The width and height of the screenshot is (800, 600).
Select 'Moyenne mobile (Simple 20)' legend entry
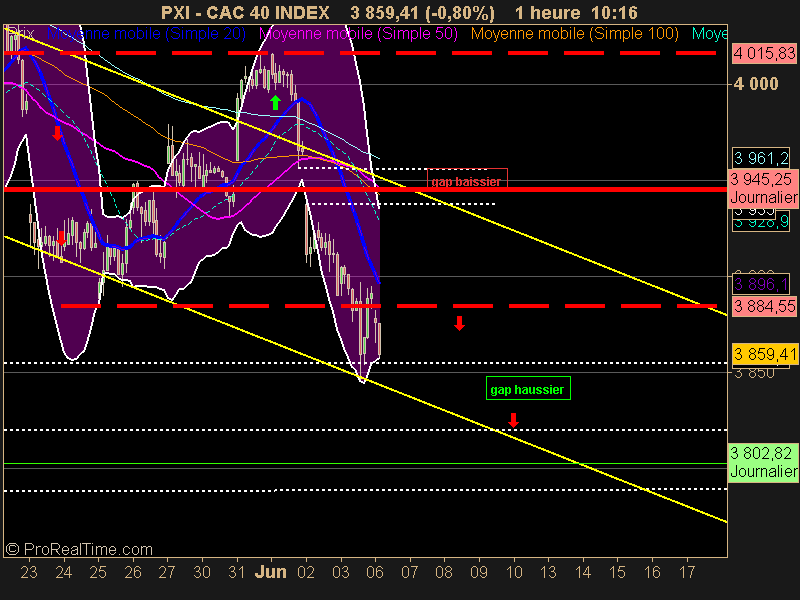(146, 34)
